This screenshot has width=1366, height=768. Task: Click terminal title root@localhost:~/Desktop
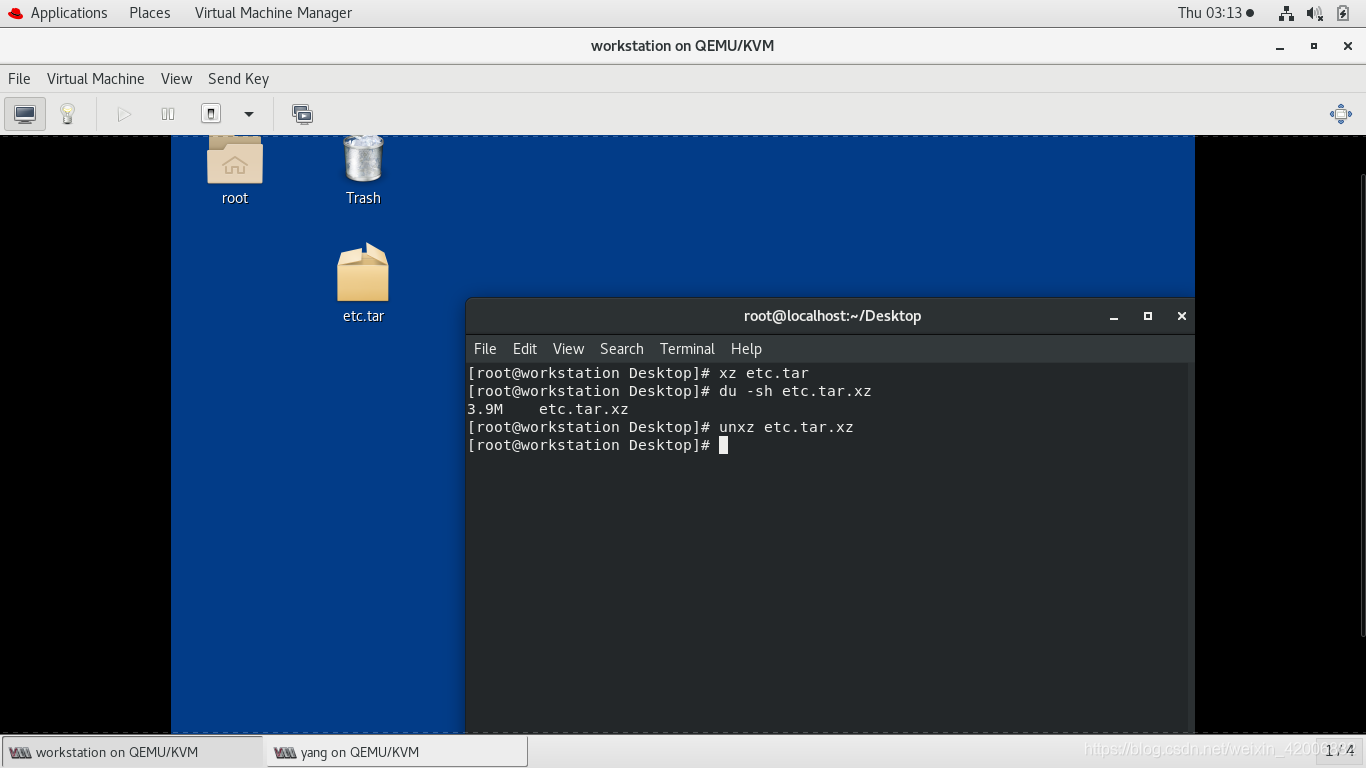coord(832,316)
